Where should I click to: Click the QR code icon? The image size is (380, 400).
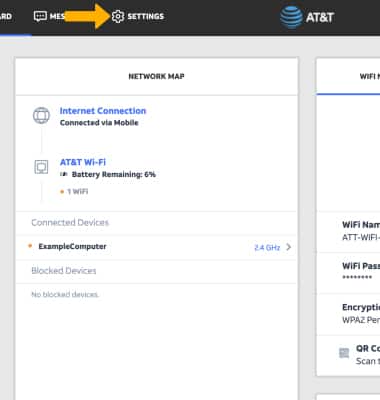344,353
